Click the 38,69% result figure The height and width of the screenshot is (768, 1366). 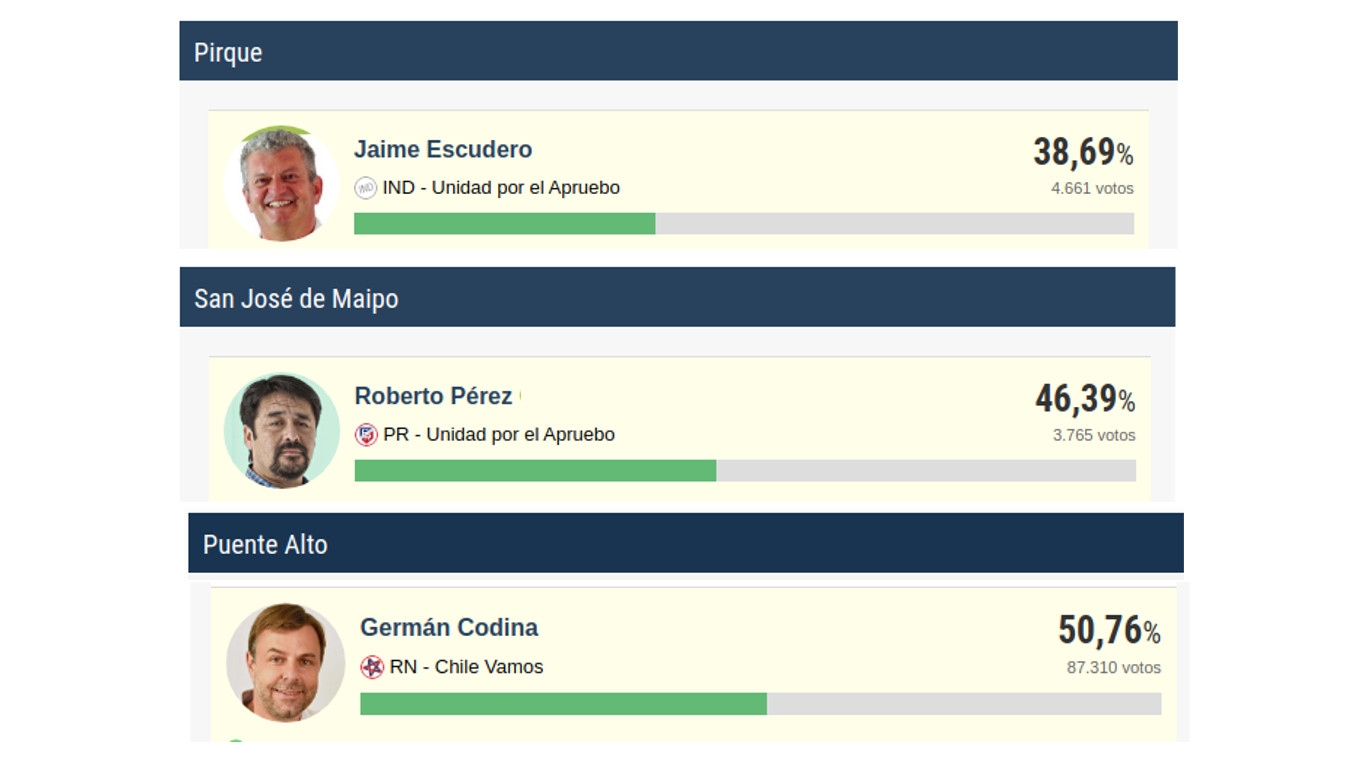tap(1083, 153)
